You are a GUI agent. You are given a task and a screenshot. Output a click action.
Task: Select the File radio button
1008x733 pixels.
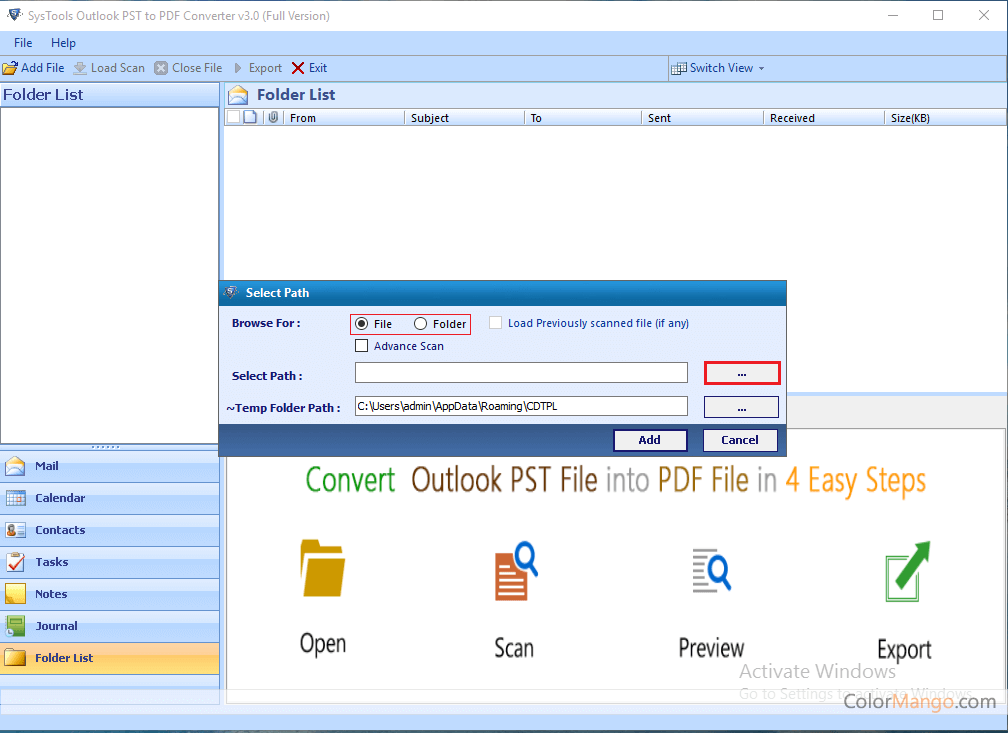click(x=362, y=324)
